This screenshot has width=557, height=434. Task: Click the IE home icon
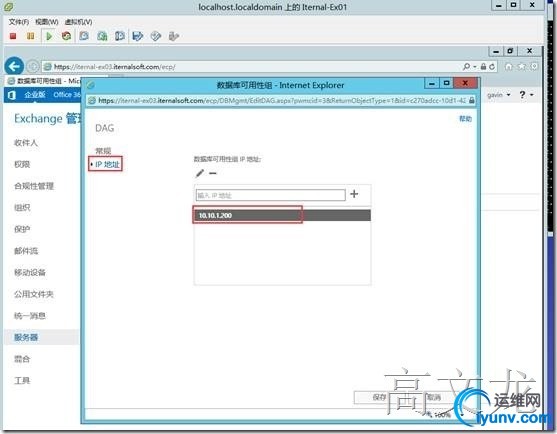pos(509,66)
